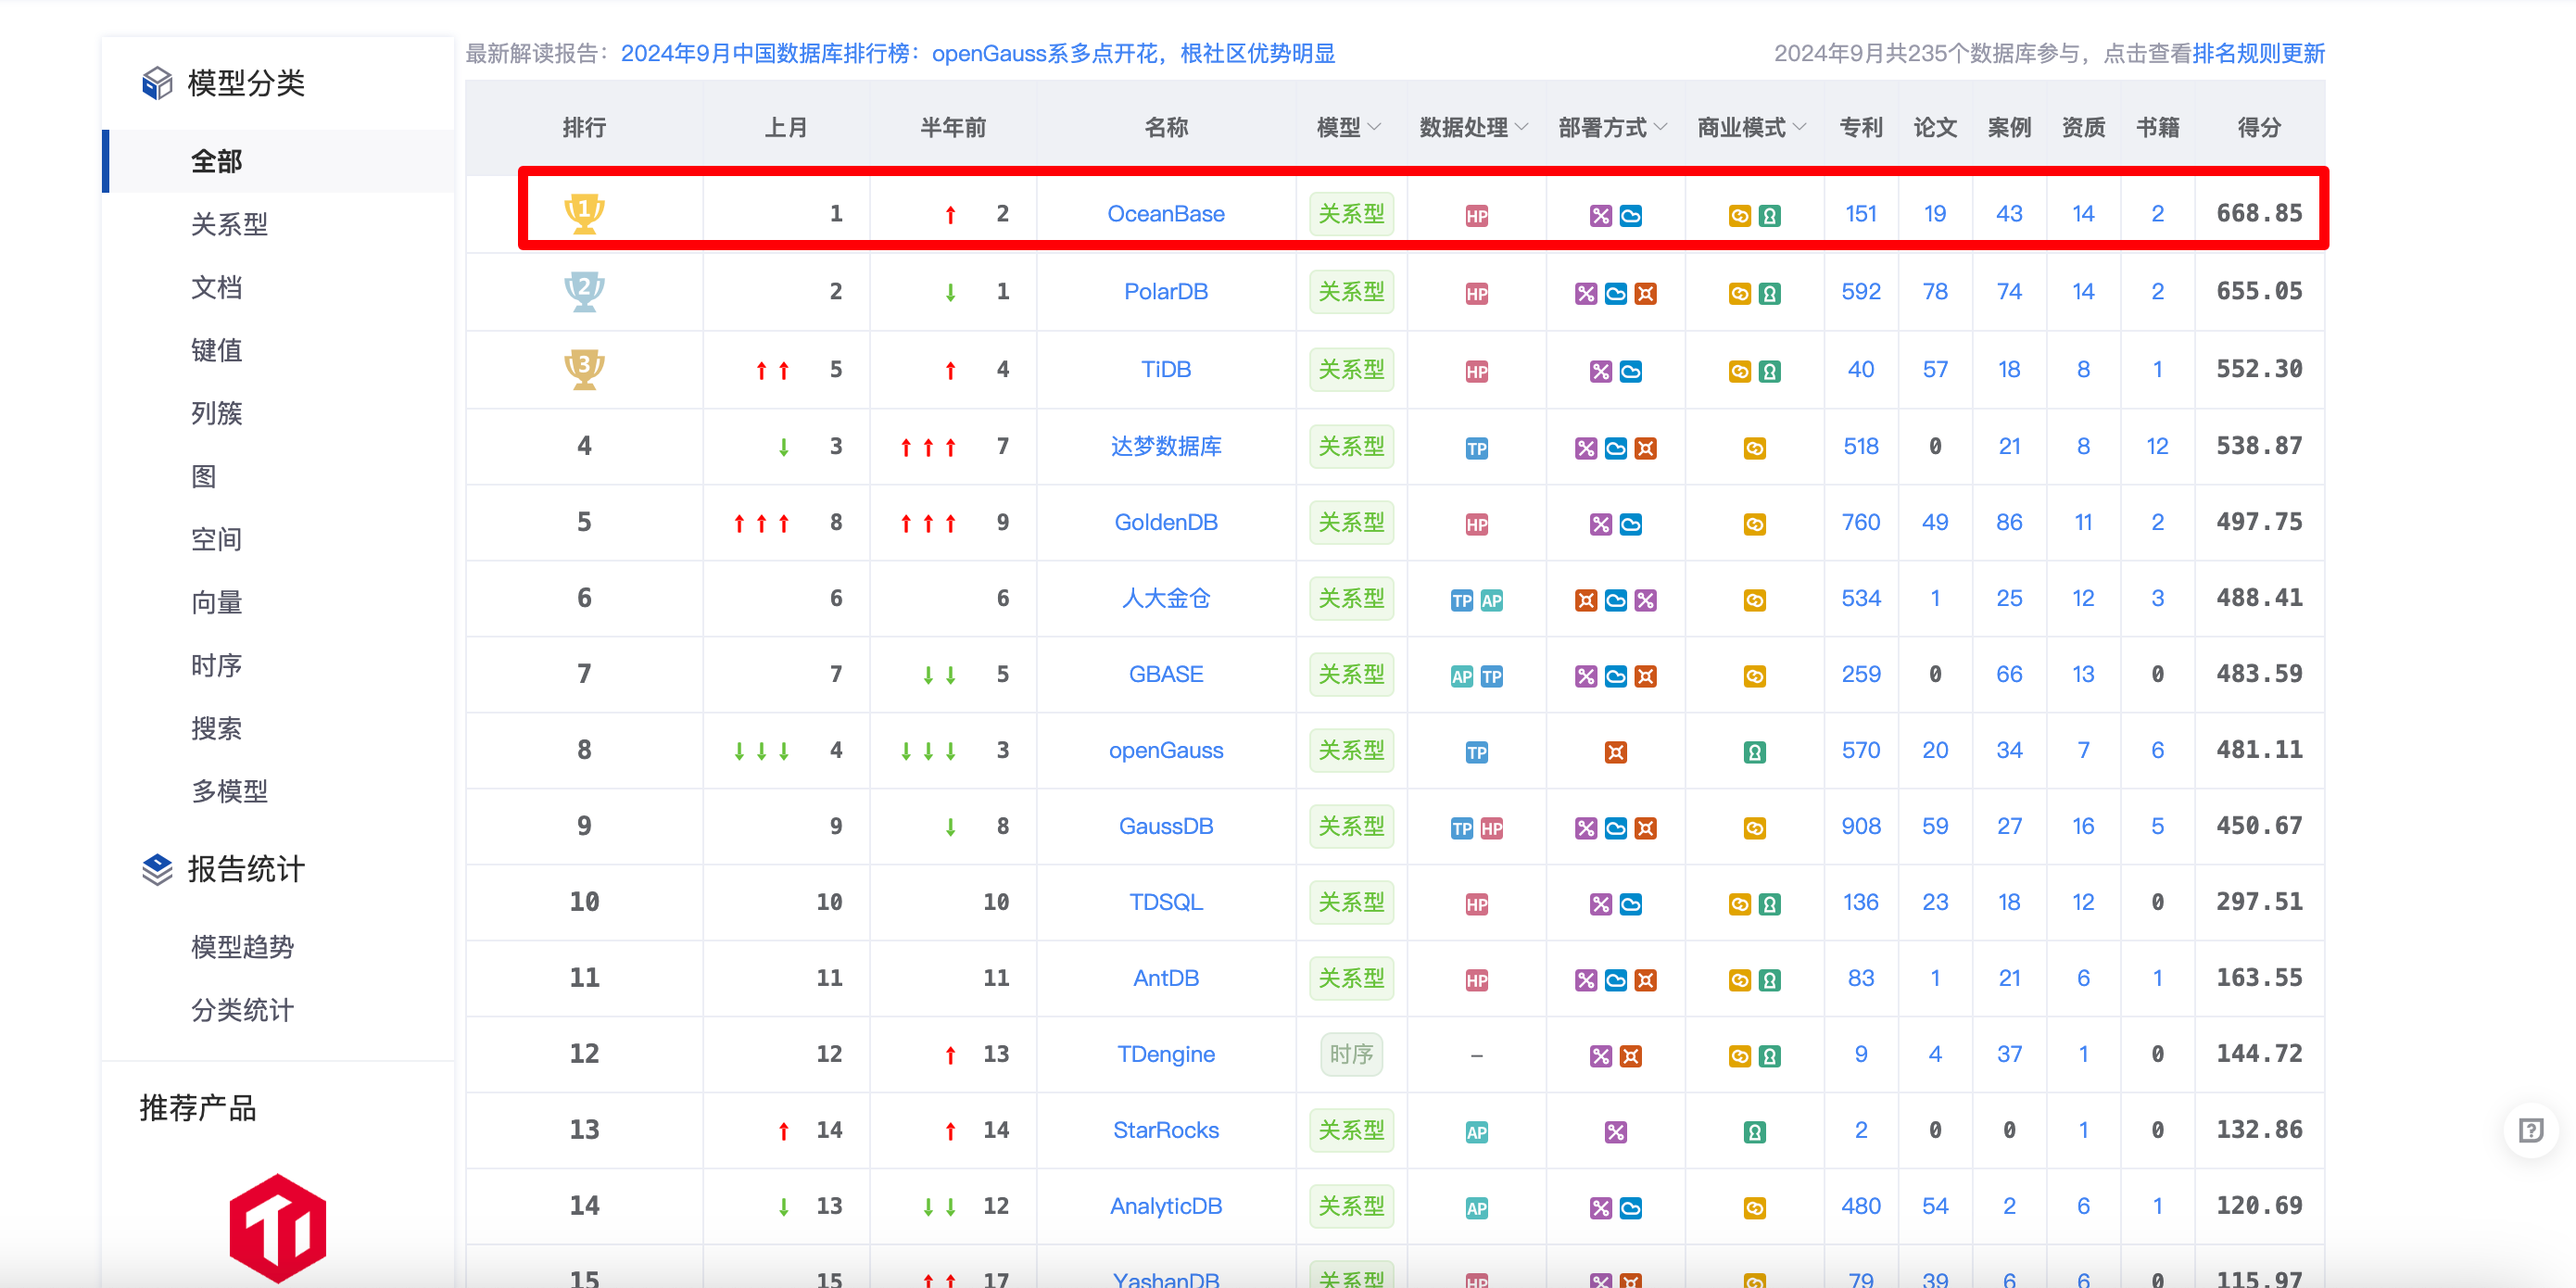The height and width of the screenshot is (1288, 2576).
Task: Click the green open-source icon in TDSQL row
Action: click(x=1769, y=904)
